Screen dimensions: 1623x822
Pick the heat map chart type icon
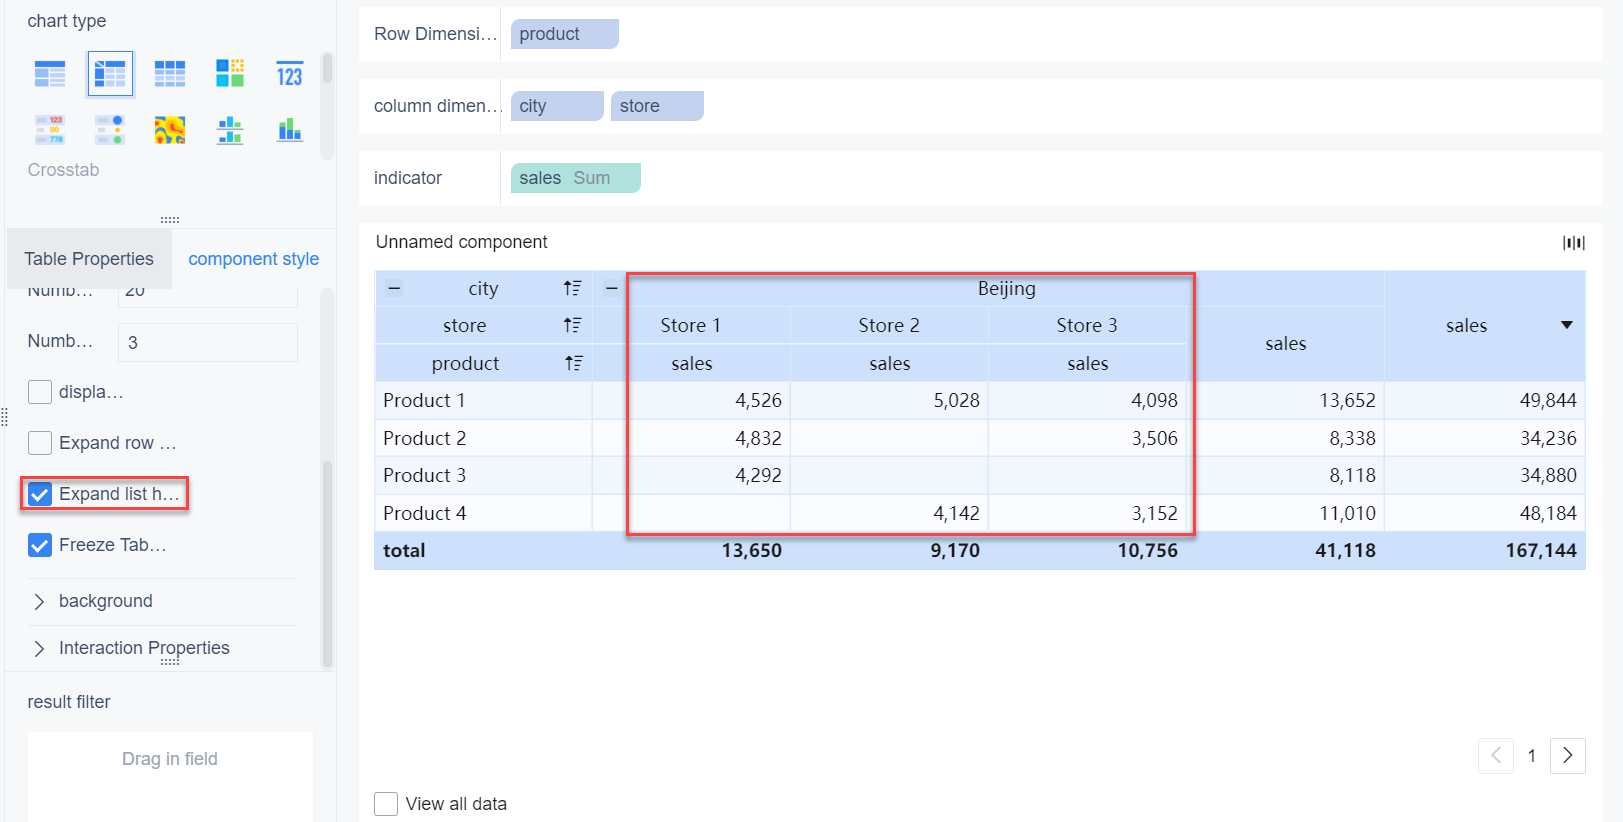click(170, 130)
